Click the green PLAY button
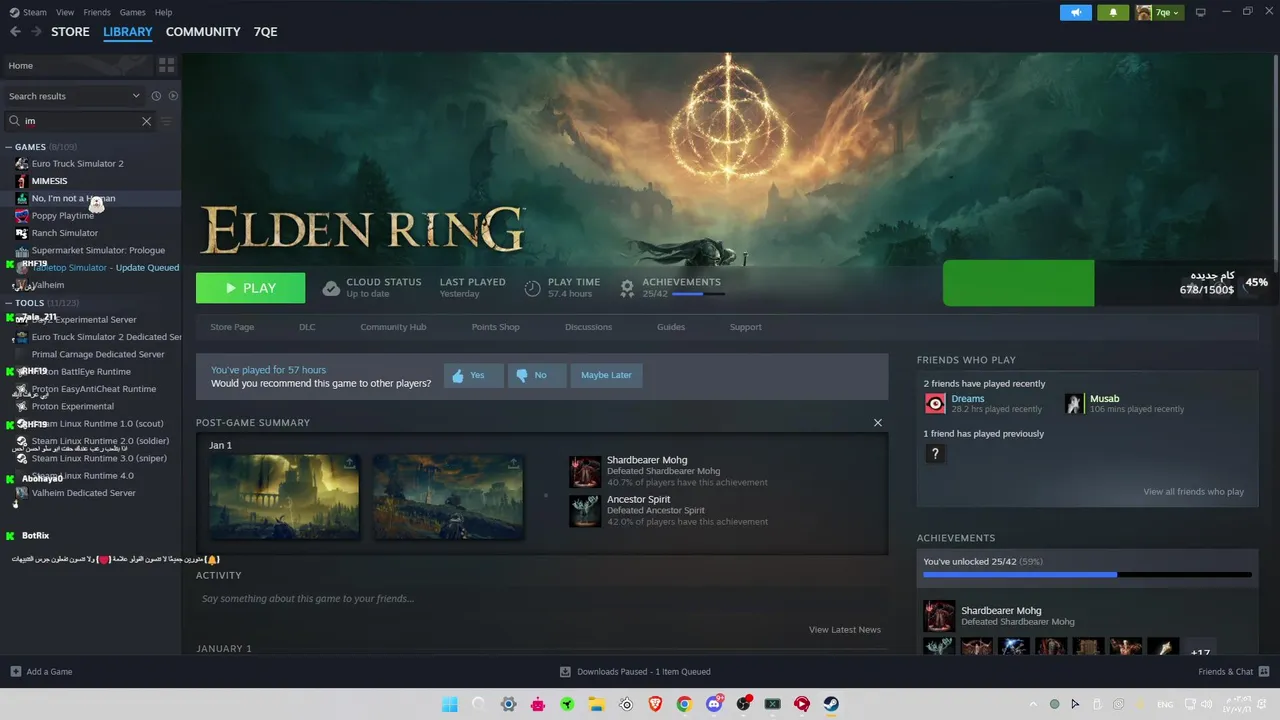Screen dimensions: 1280x720 tap(250, 288)
